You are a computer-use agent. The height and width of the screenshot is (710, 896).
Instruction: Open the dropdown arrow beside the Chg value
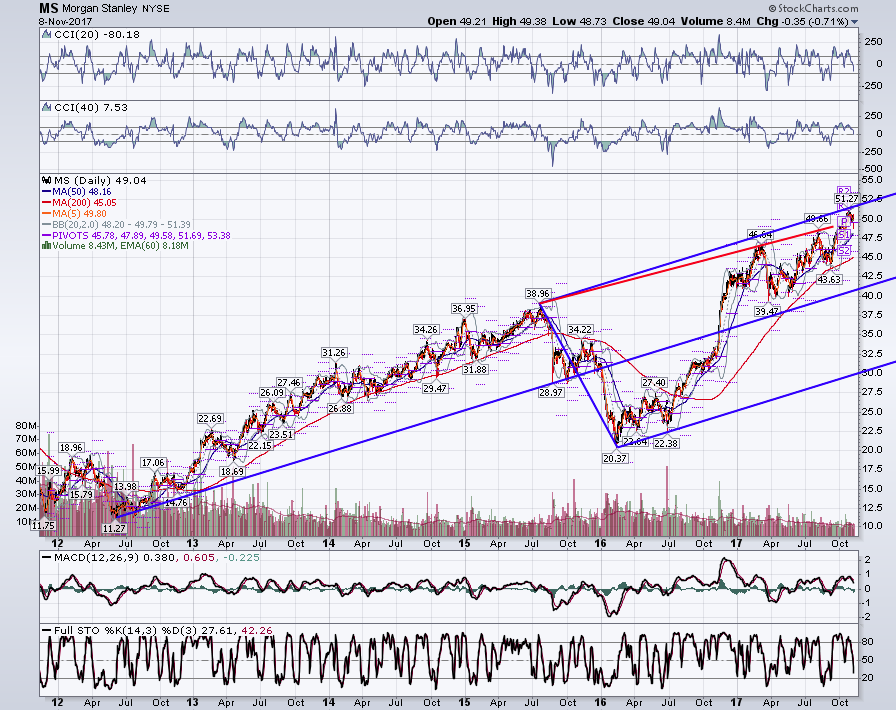pos(854,22)
